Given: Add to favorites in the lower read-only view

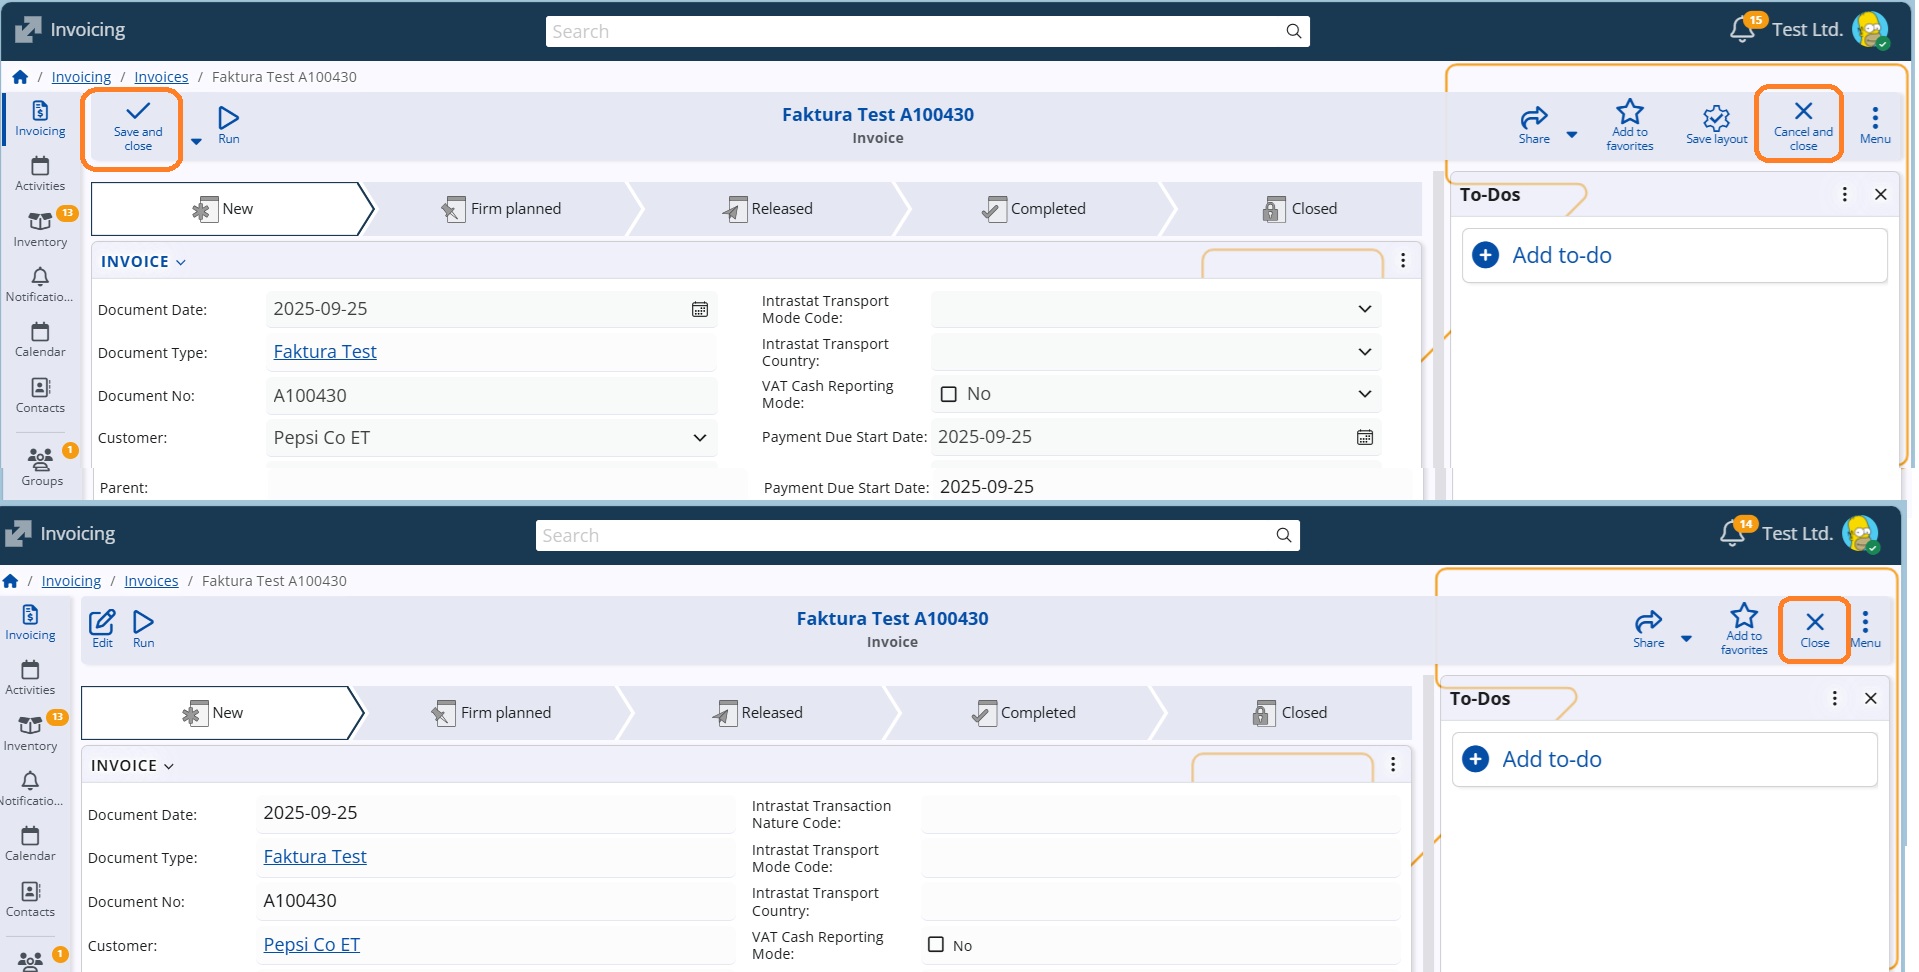Looking at the screenshot, I should [x=1744, y=630].
